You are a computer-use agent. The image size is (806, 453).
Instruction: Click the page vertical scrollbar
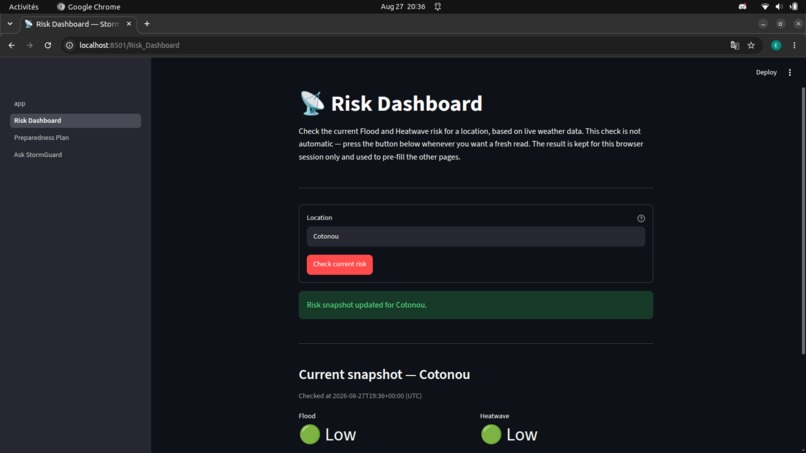(x=803, y=221)
